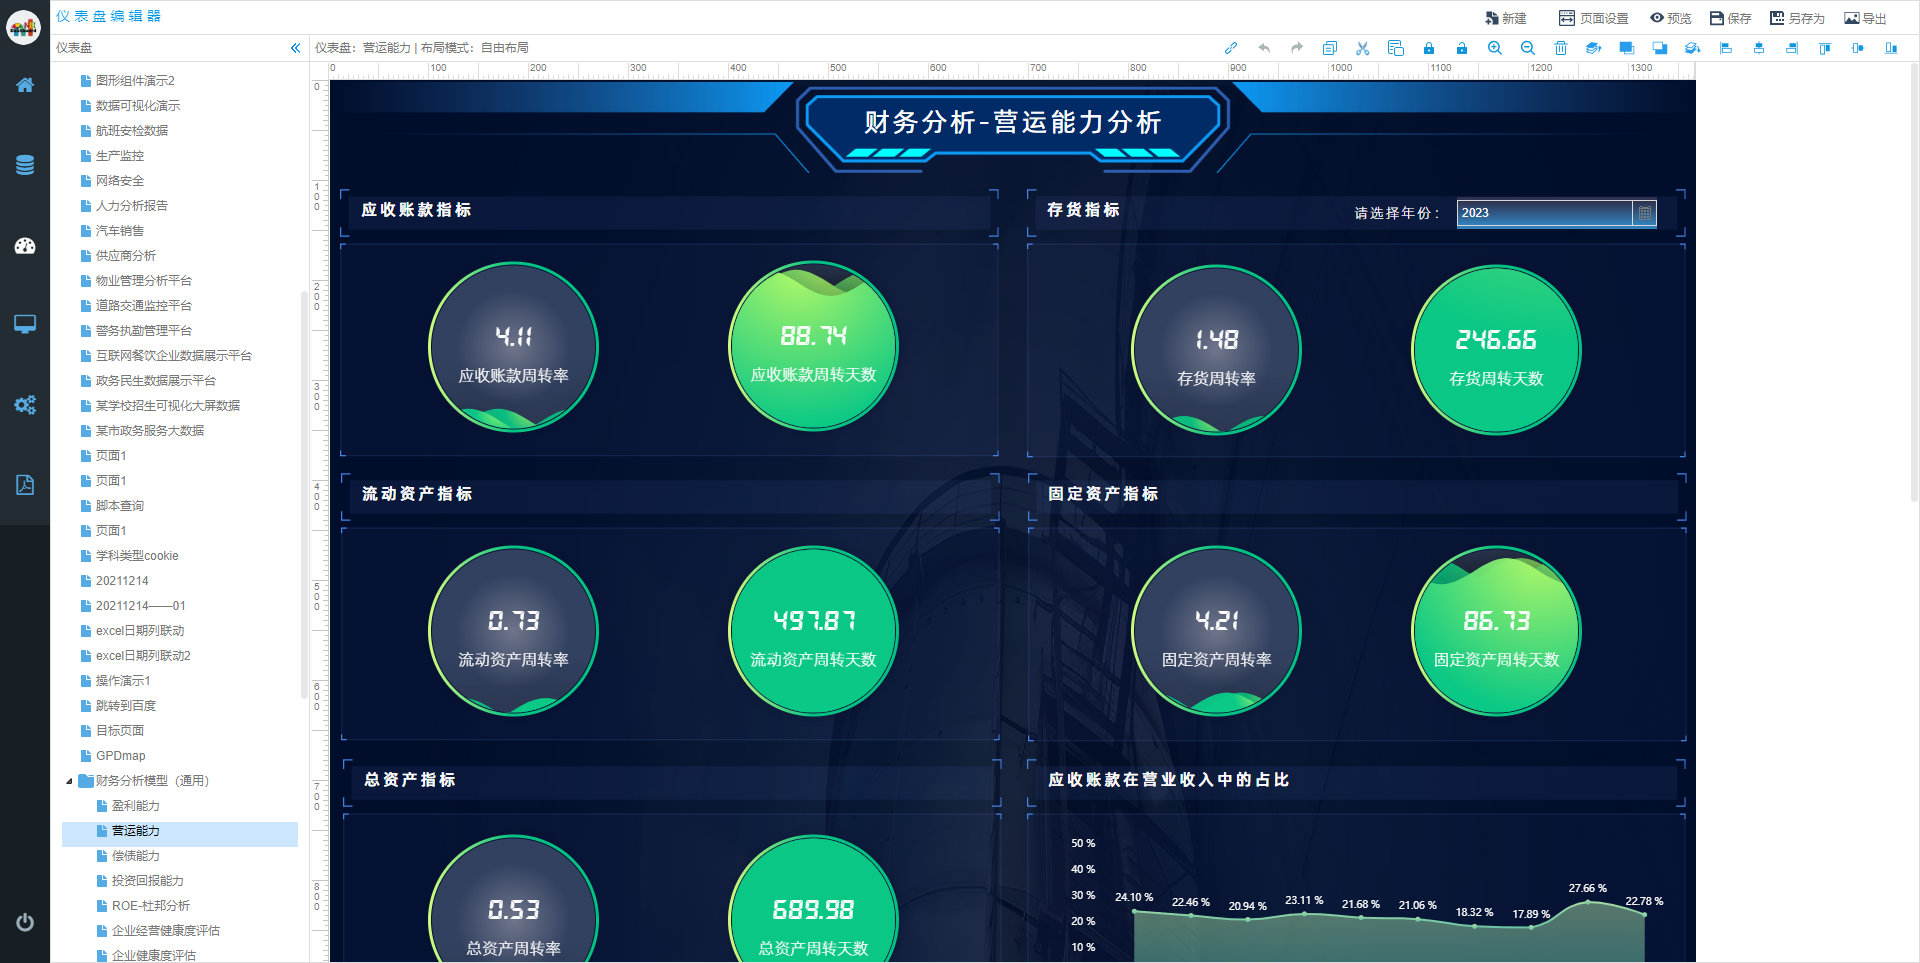Collapse the dashboard tree panel
This screenshot has height=963, width=1920.
(x=295, y=48)
